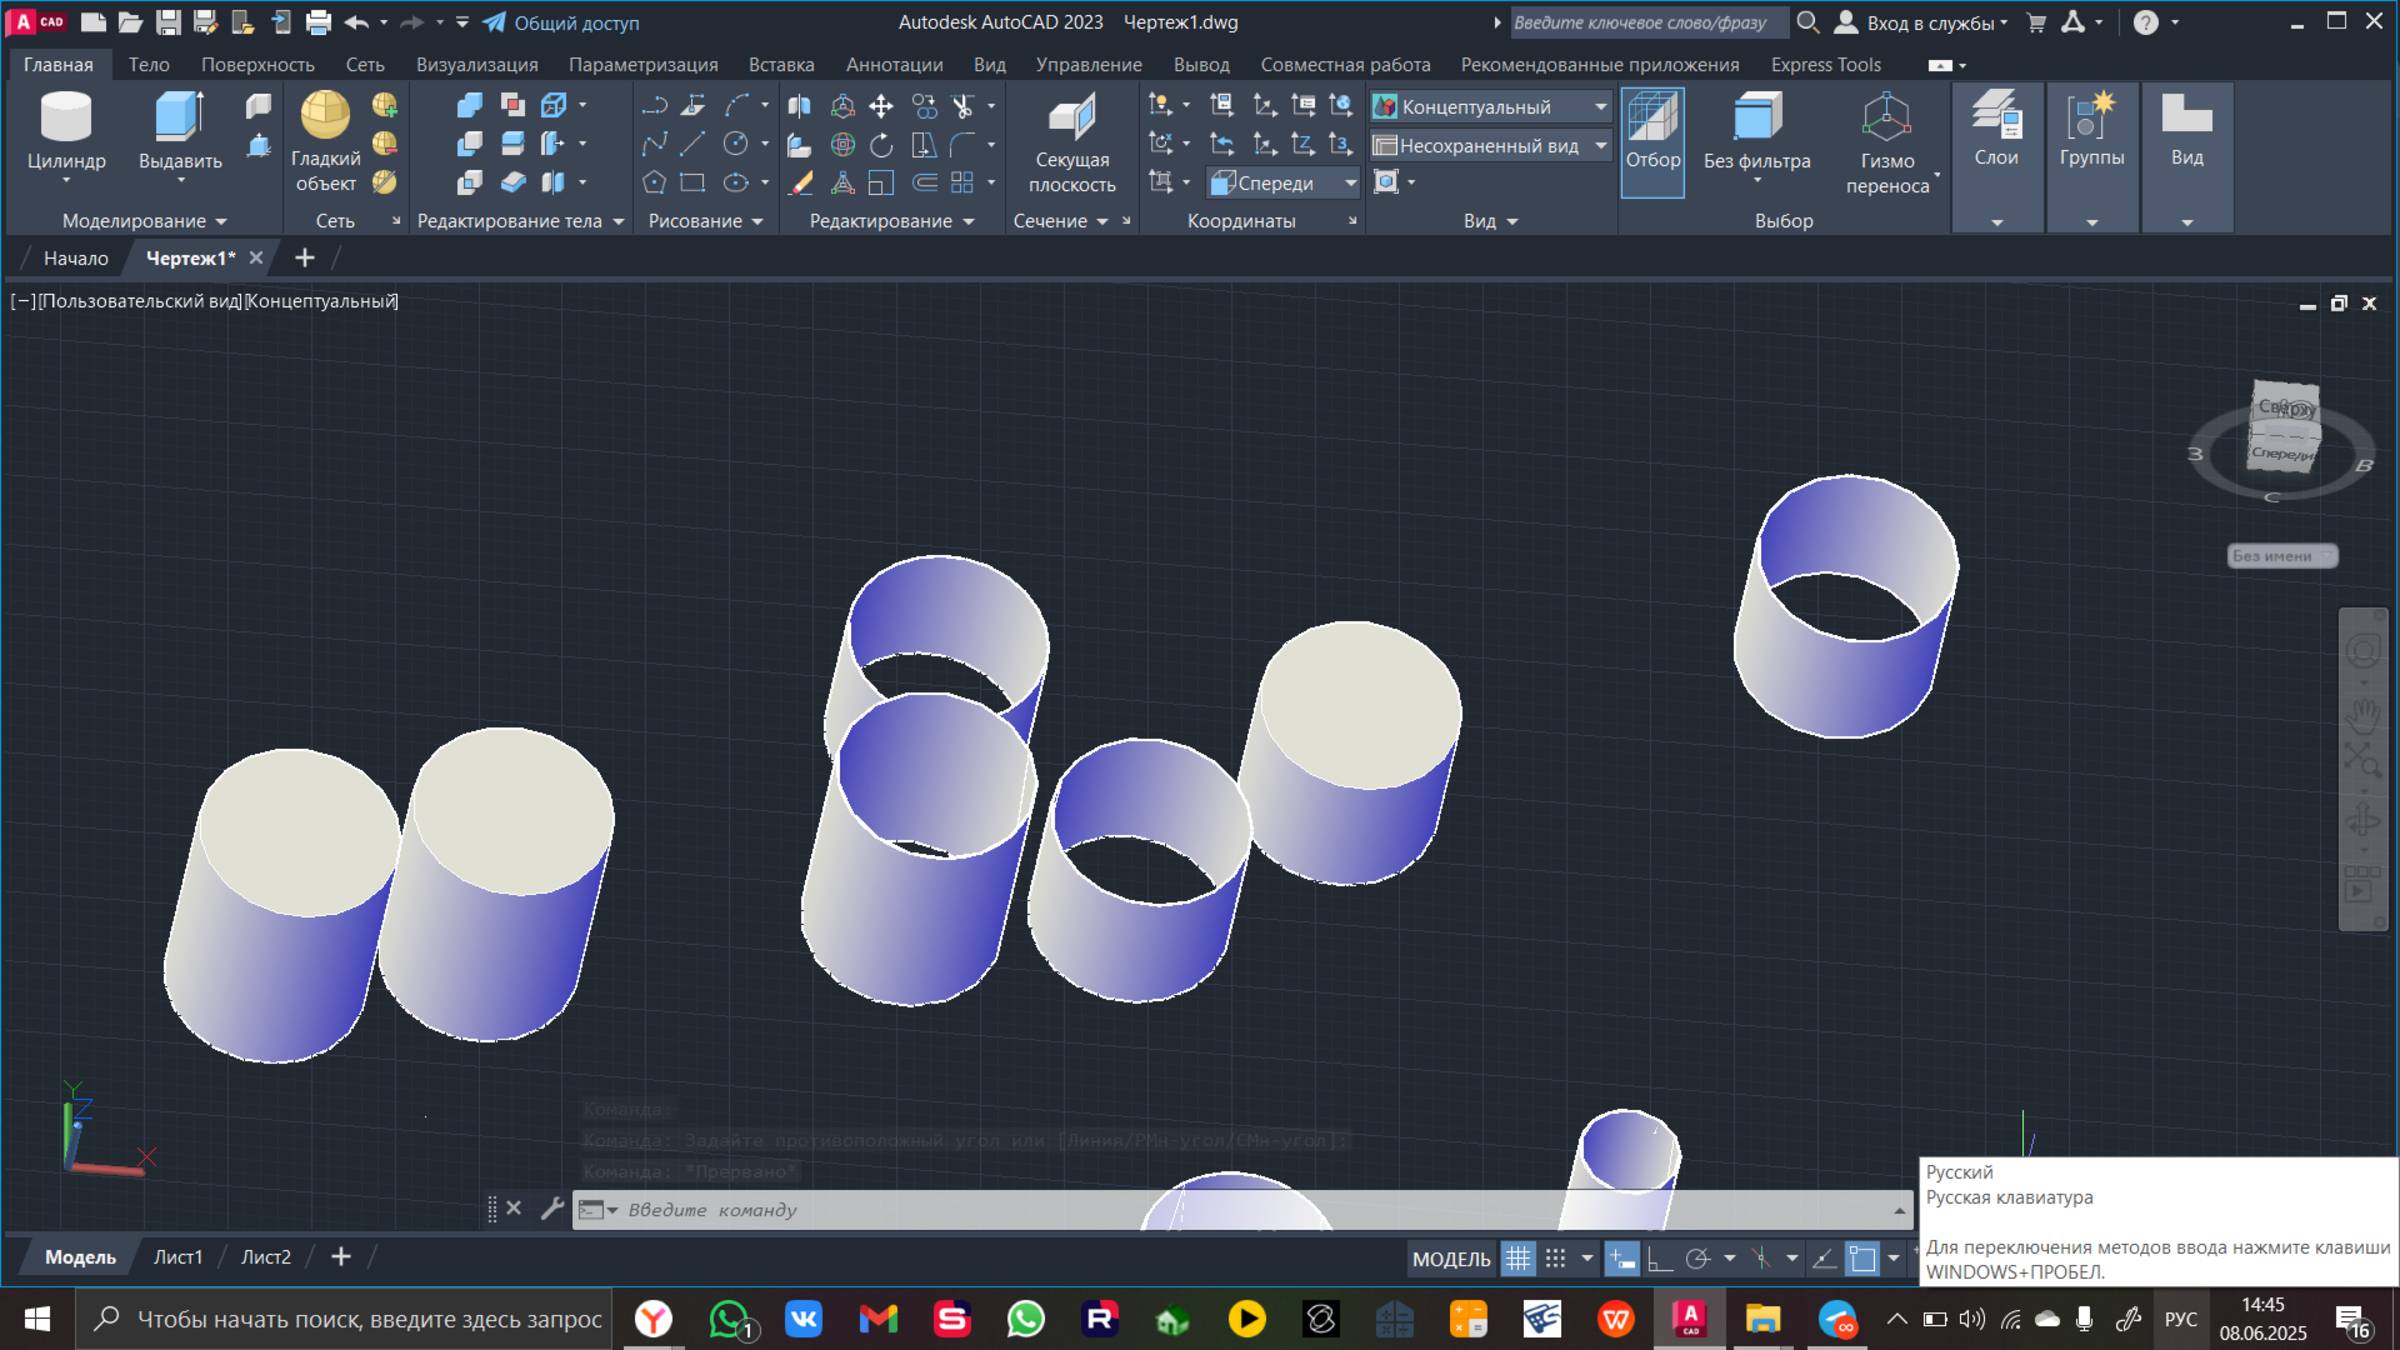Image resolution: width=2400 pixels, height=1350 pixels.
Task: Click the Гладкий объект mesh icon
Action: pos(325,116)
